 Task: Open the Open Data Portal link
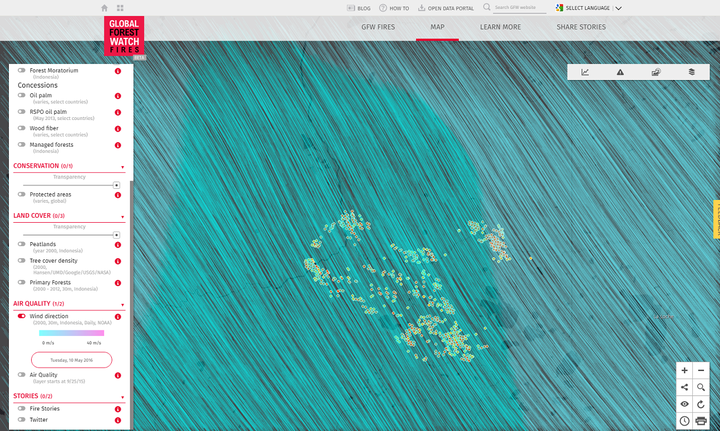click(445, 8)
